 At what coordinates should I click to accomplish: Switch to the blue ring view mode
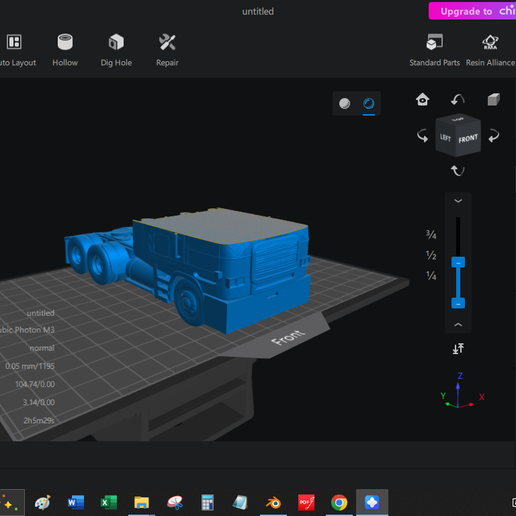pyautogui.click(x=369, y=103)
